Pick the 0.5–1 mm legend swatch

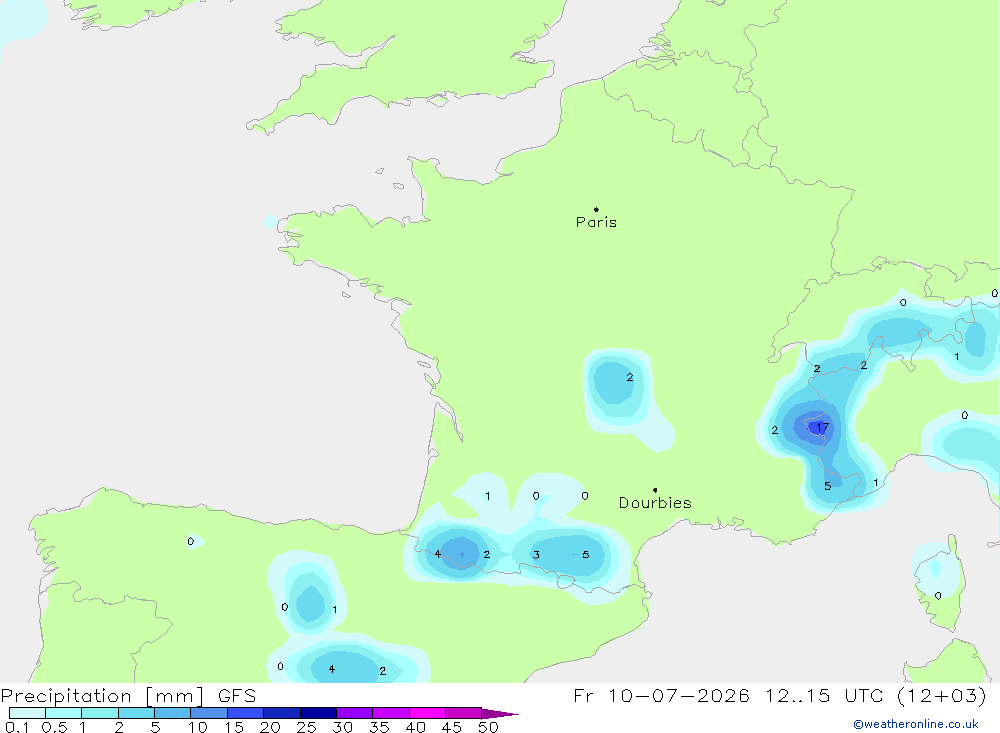(x=64, y=713)
